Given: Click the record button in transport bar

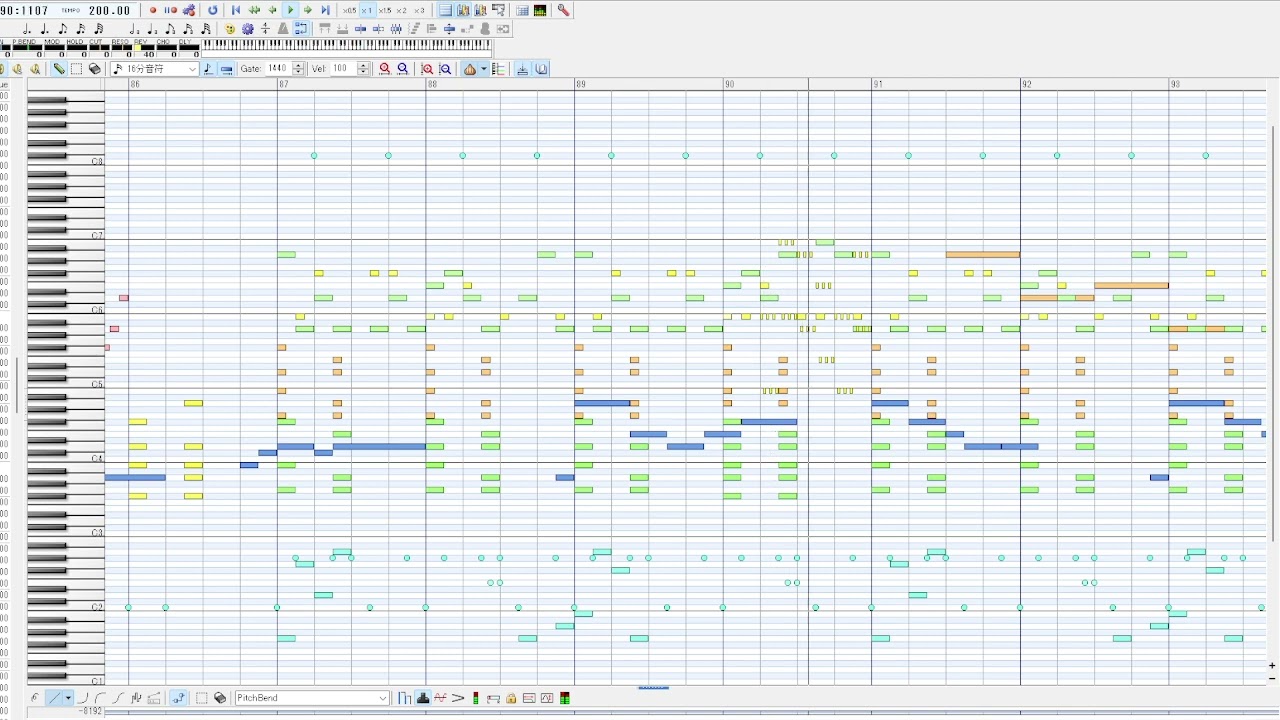Looking at the screenshot, I should point(153,10).
